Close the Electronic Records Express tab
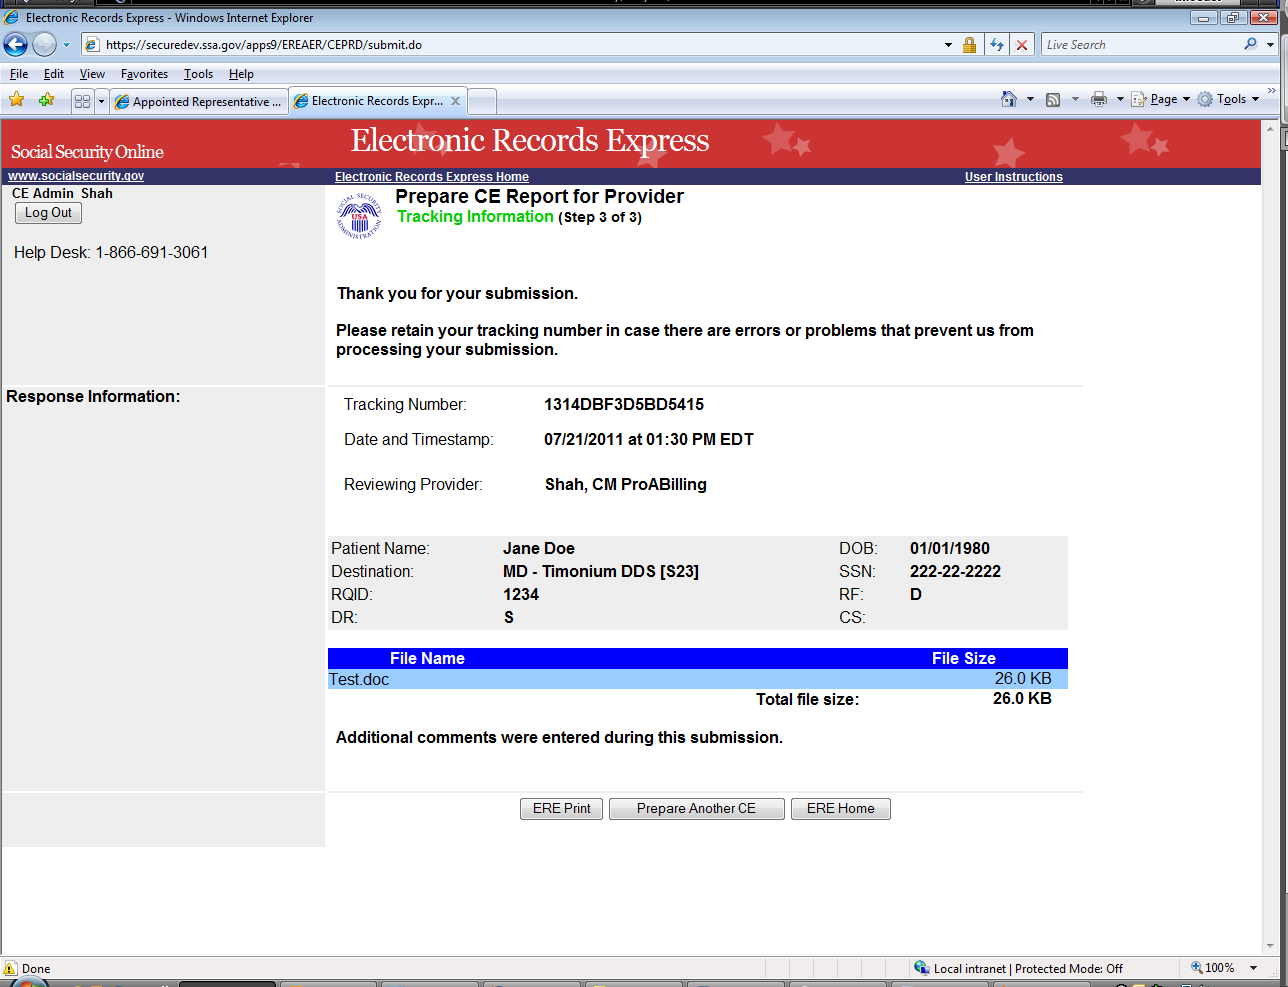 tap(455, 101)
